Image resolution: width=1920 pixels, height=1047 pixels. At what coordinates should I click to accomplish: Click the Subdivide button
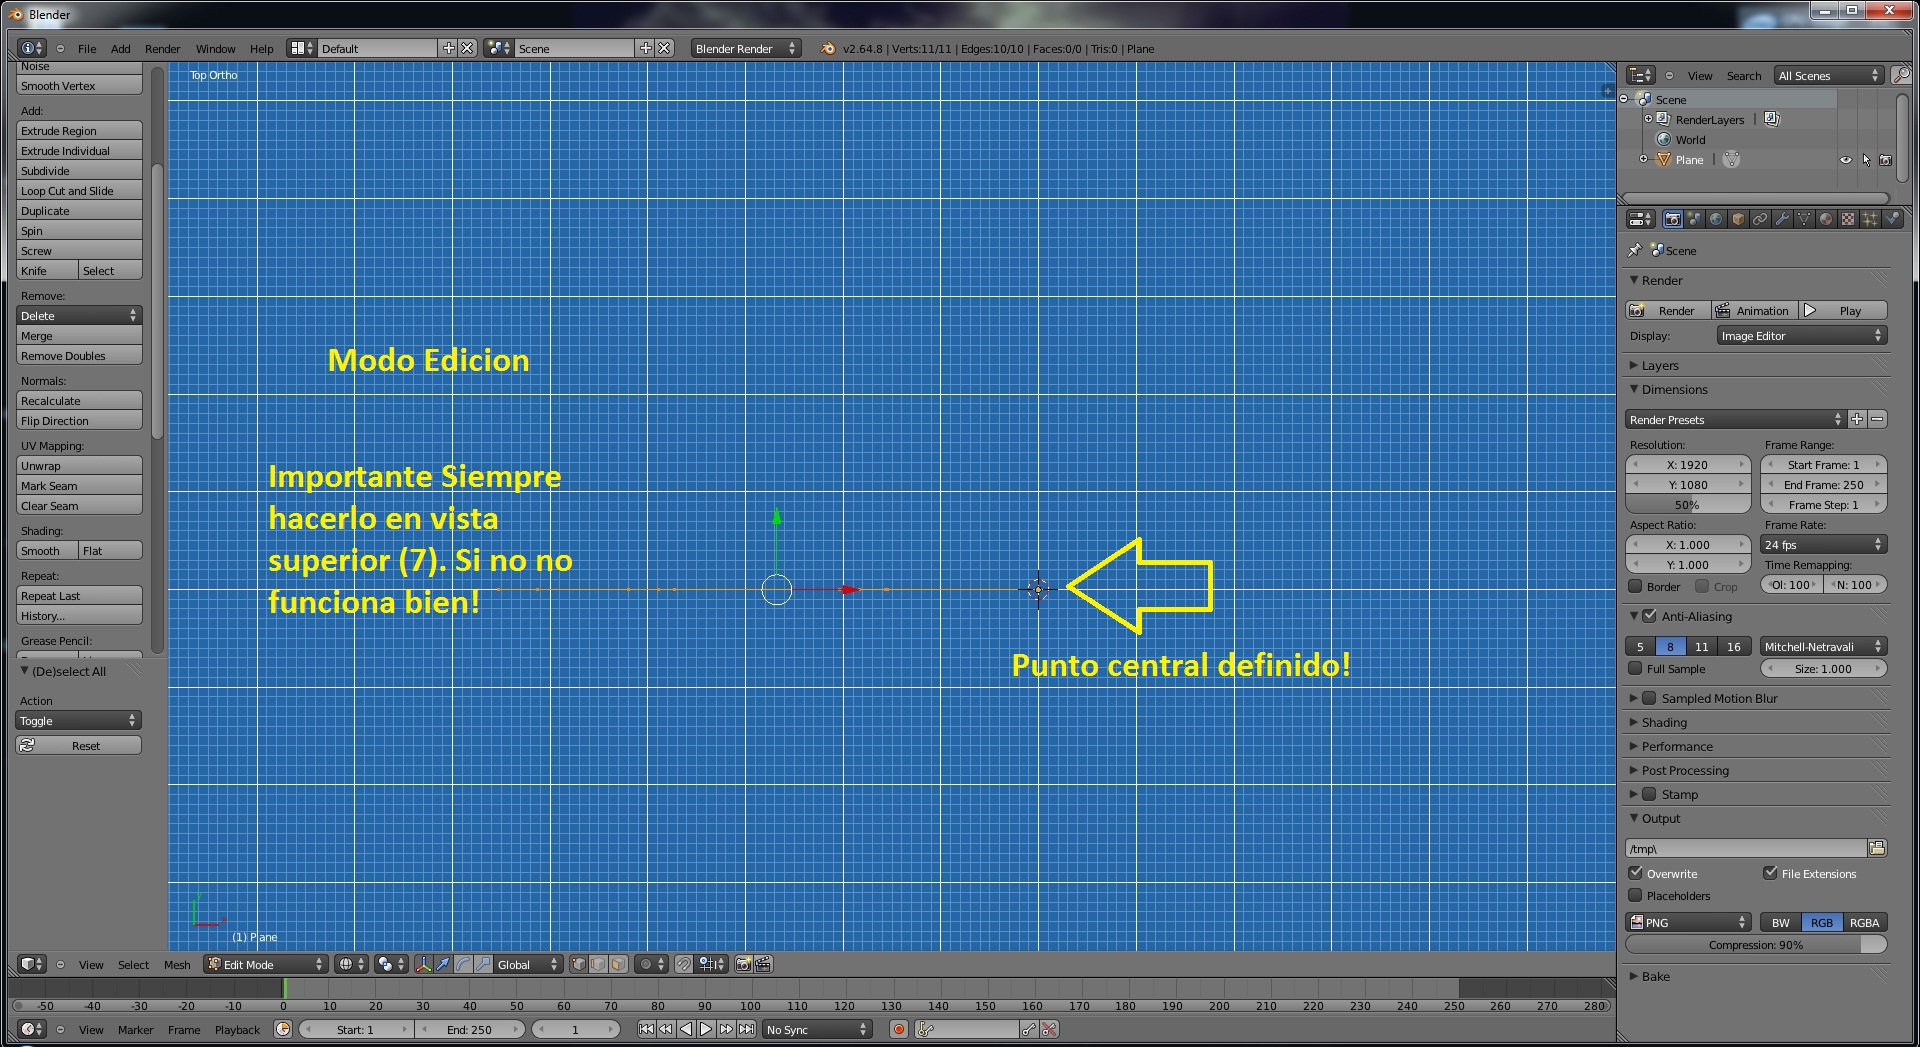pos(79,171)
